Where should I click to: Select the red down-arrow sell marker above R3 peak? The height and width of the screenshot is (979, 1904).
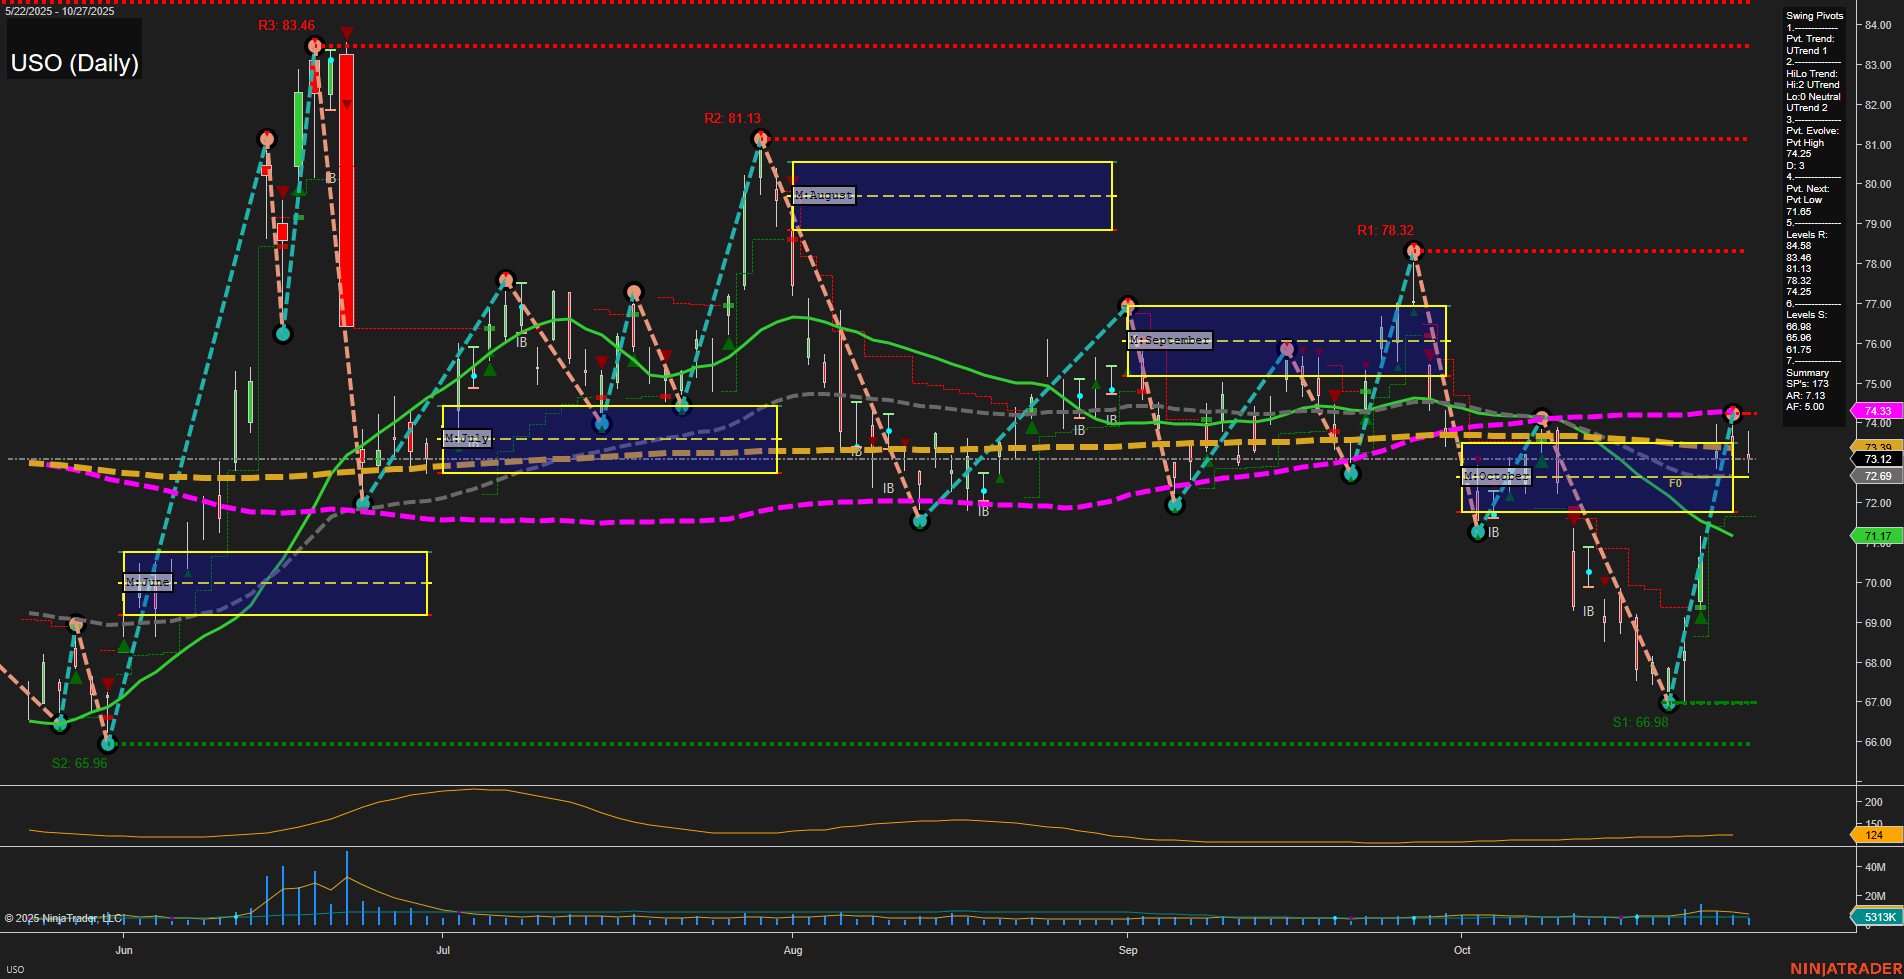(347, 33)
